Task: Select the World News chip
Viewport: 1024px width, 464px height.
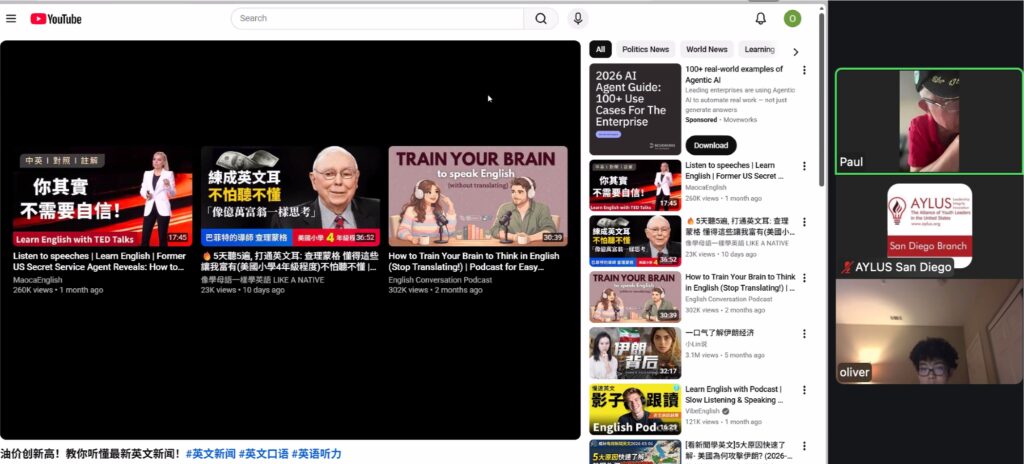Action: [x=707, y=49]
